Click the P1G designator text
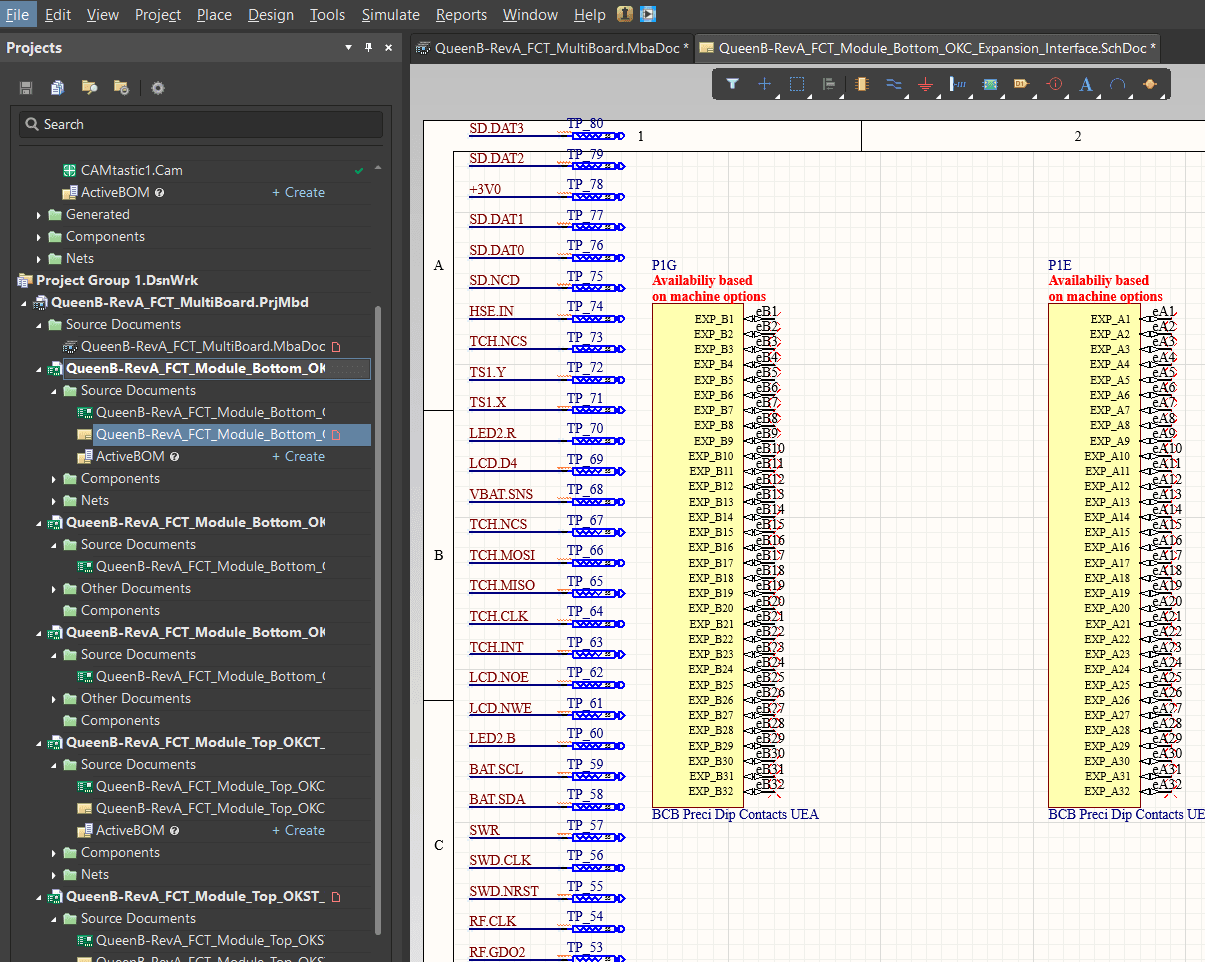 [664, 265]
